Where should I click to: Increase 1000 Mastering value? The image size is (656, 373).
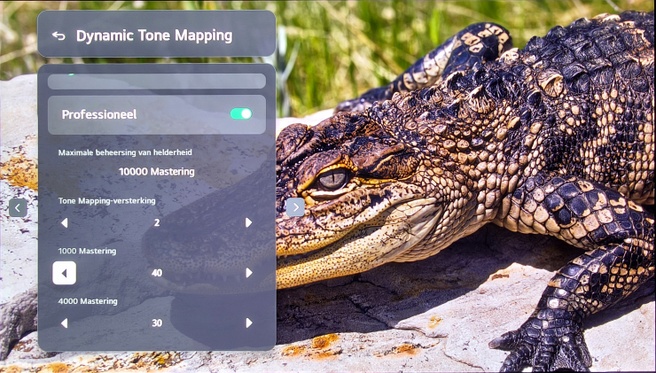tap(249, 273)
